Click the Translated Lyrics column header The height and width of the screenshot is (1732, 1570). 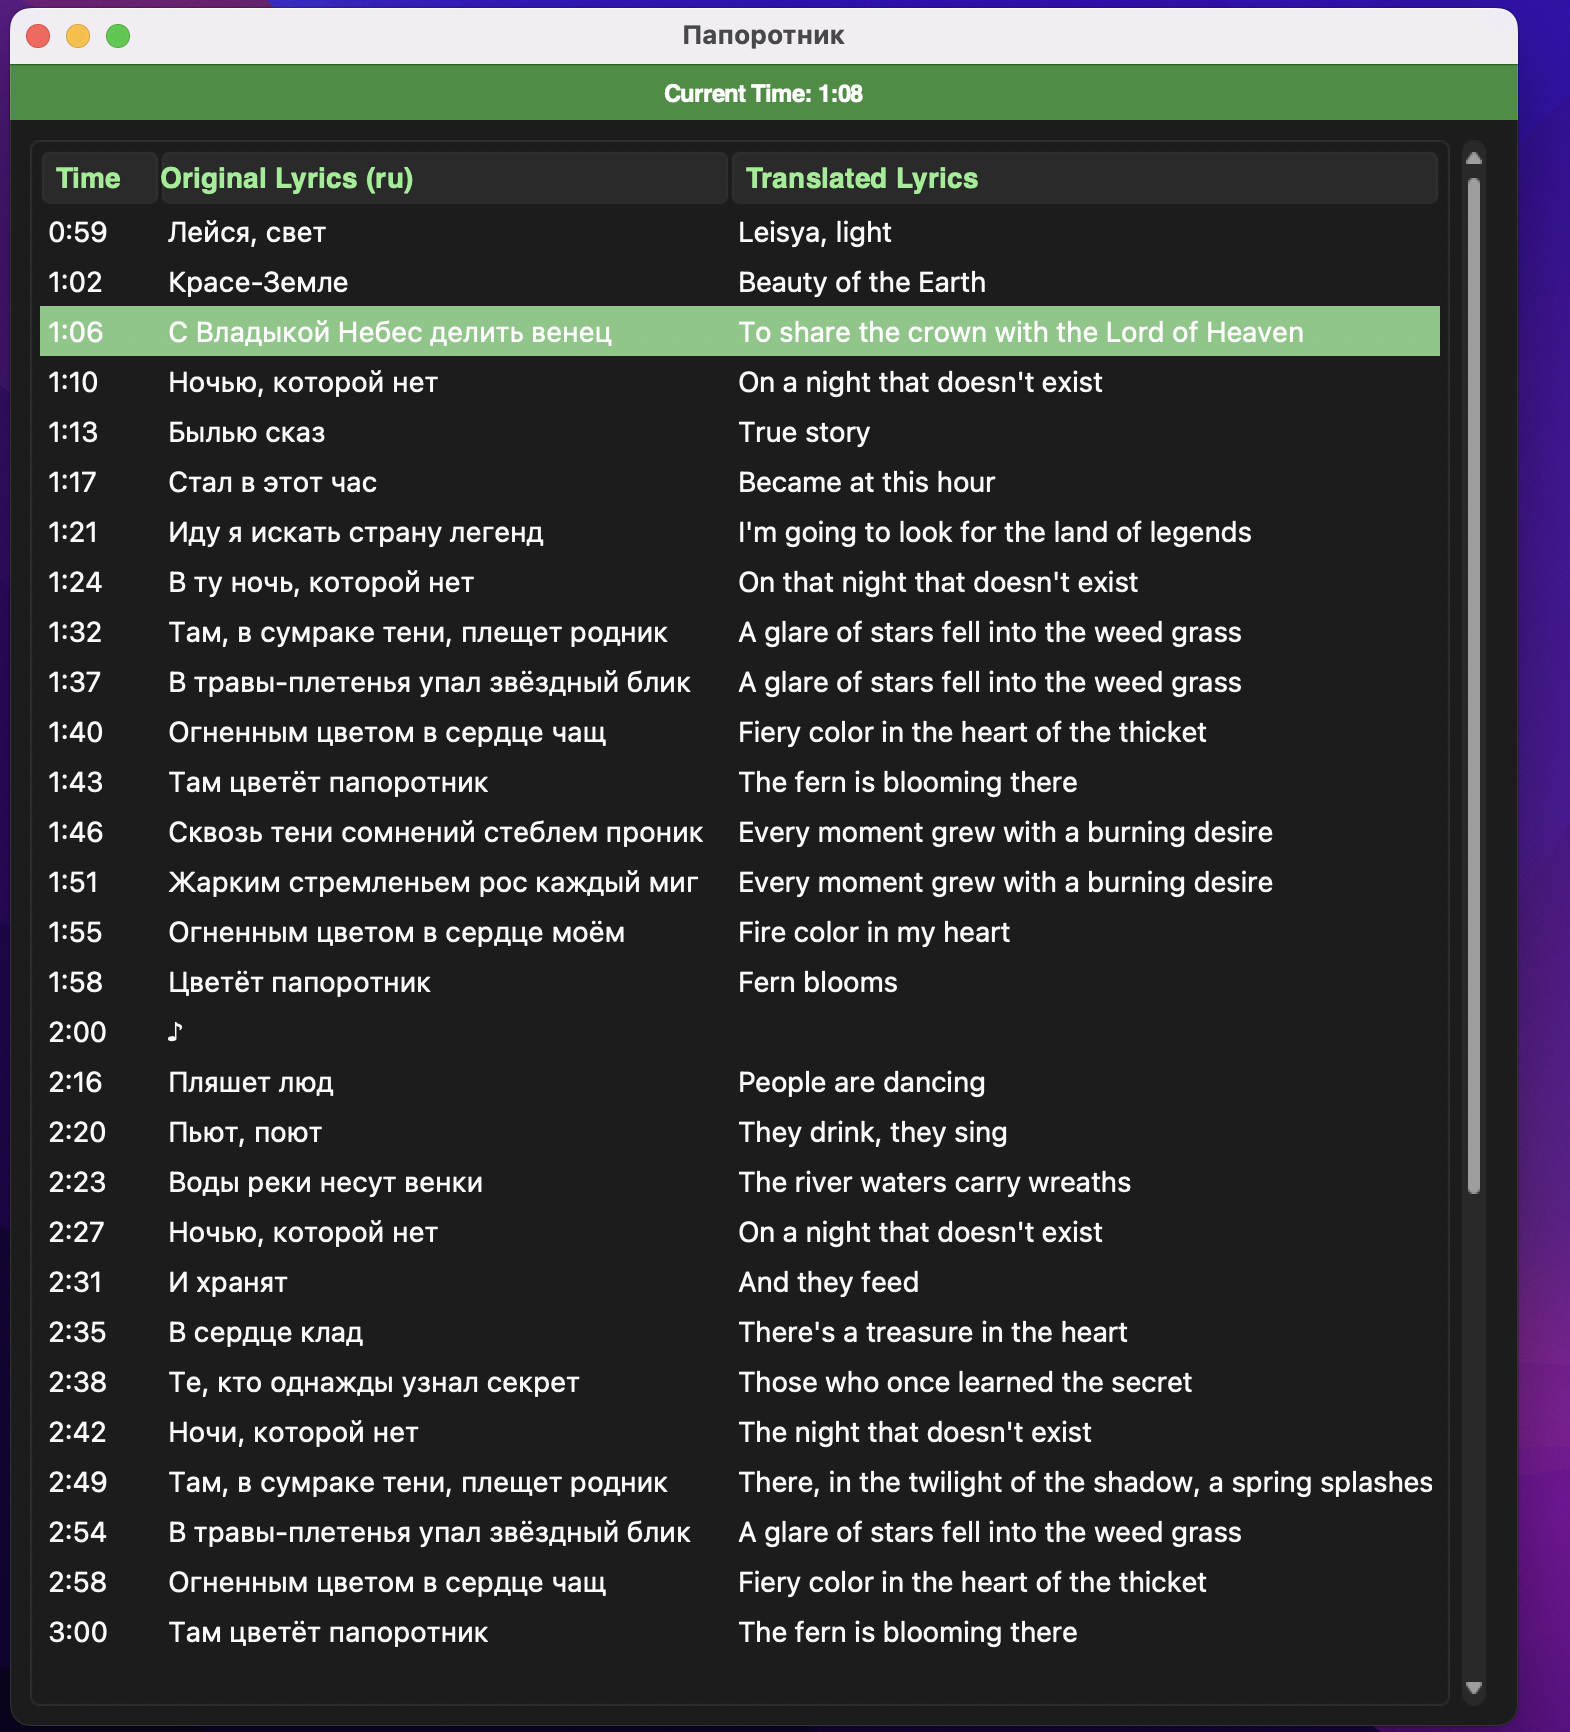pyautogui.click(x=1085, y=178)
